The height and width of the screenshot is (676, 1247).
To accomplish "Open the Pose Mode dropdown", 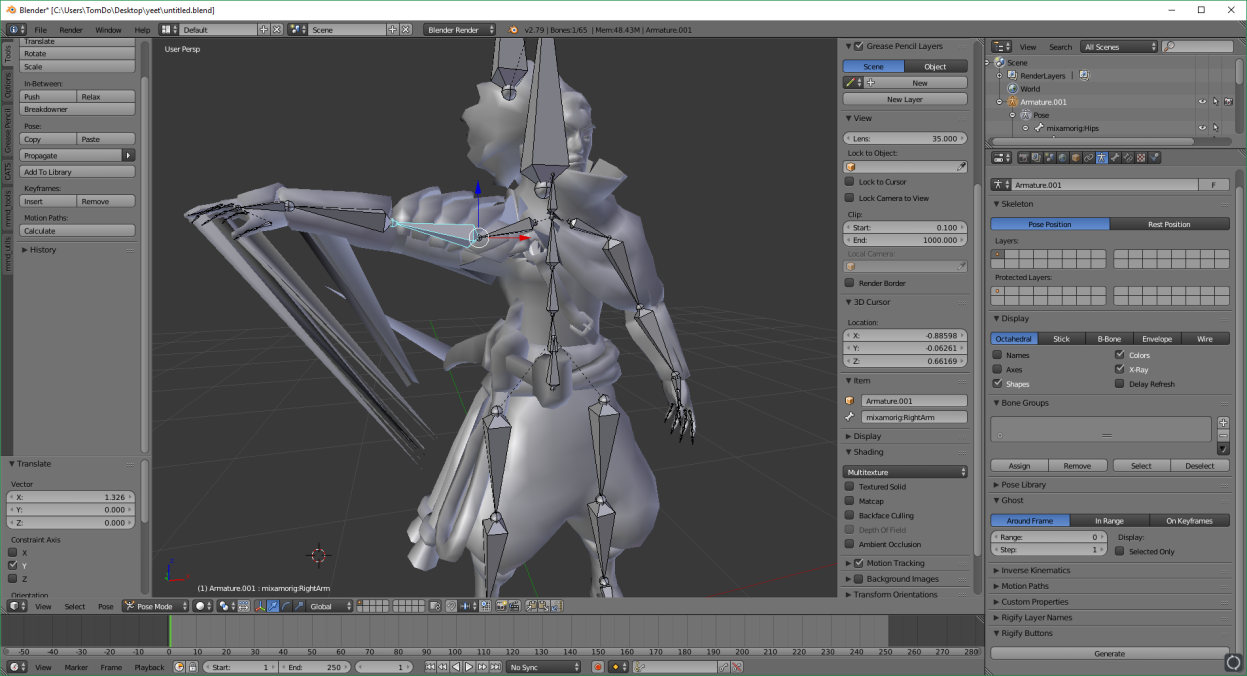I will tap(154, 606).
